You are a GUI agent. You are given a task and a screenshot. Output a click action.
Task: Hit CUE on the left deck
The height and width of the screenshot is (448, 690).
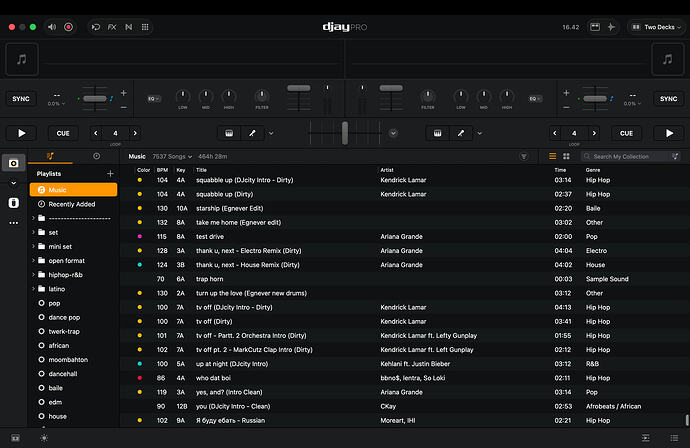(x=63, y=133)
